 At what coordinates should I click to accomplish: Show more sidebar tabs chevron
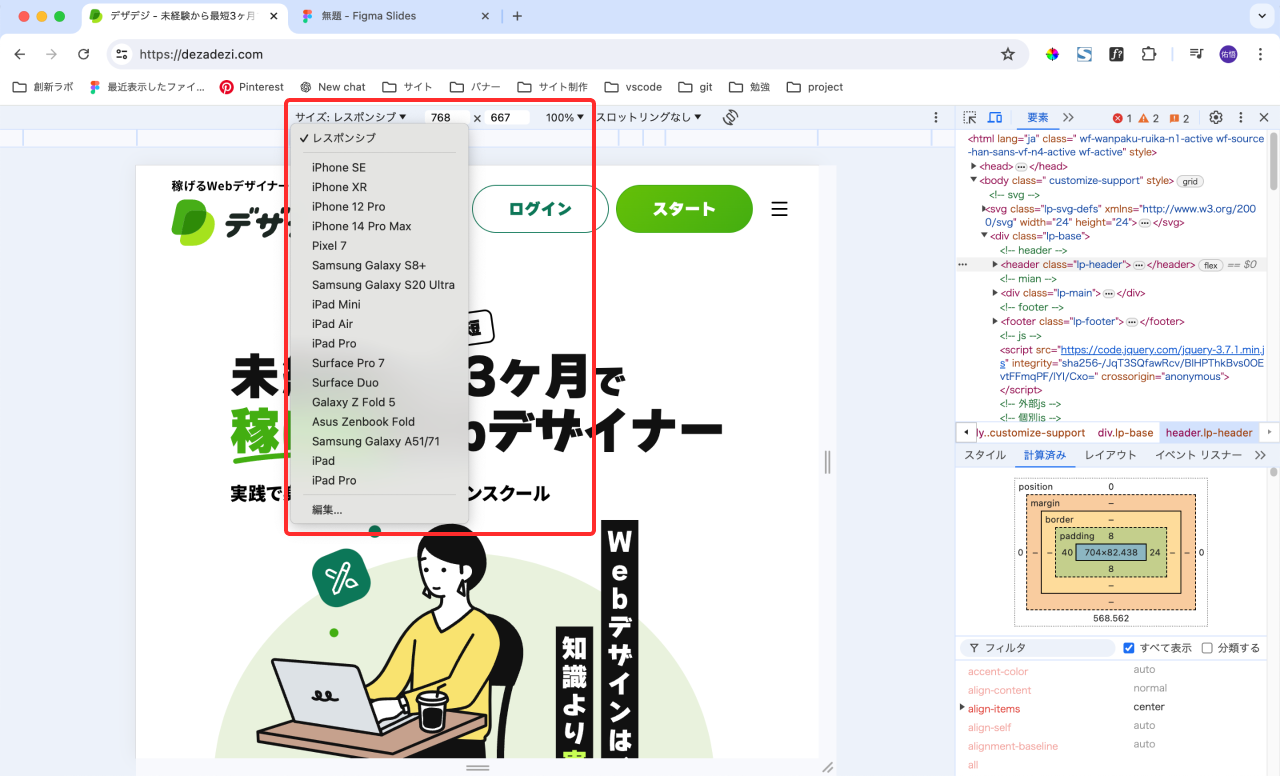[x=1260, y=455]
